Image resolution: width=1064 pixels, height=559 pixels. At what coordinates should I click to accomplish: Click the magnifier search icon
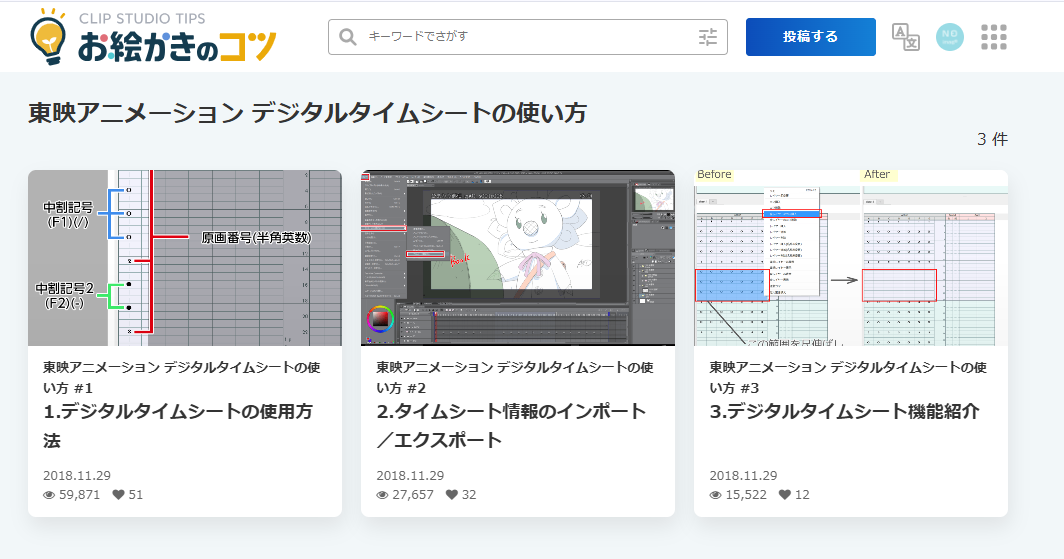[347, 37]
